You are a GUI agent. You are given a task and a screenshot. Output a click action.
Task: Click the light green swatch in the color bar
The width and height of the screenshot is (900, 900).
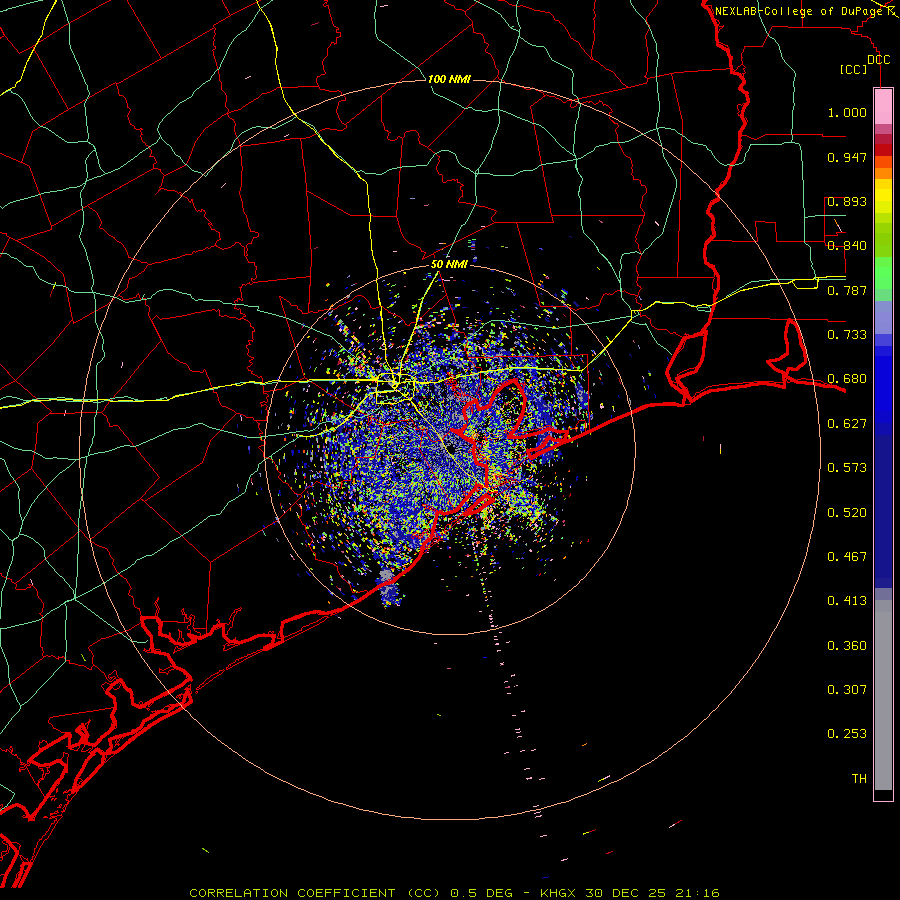pos(883,273)
